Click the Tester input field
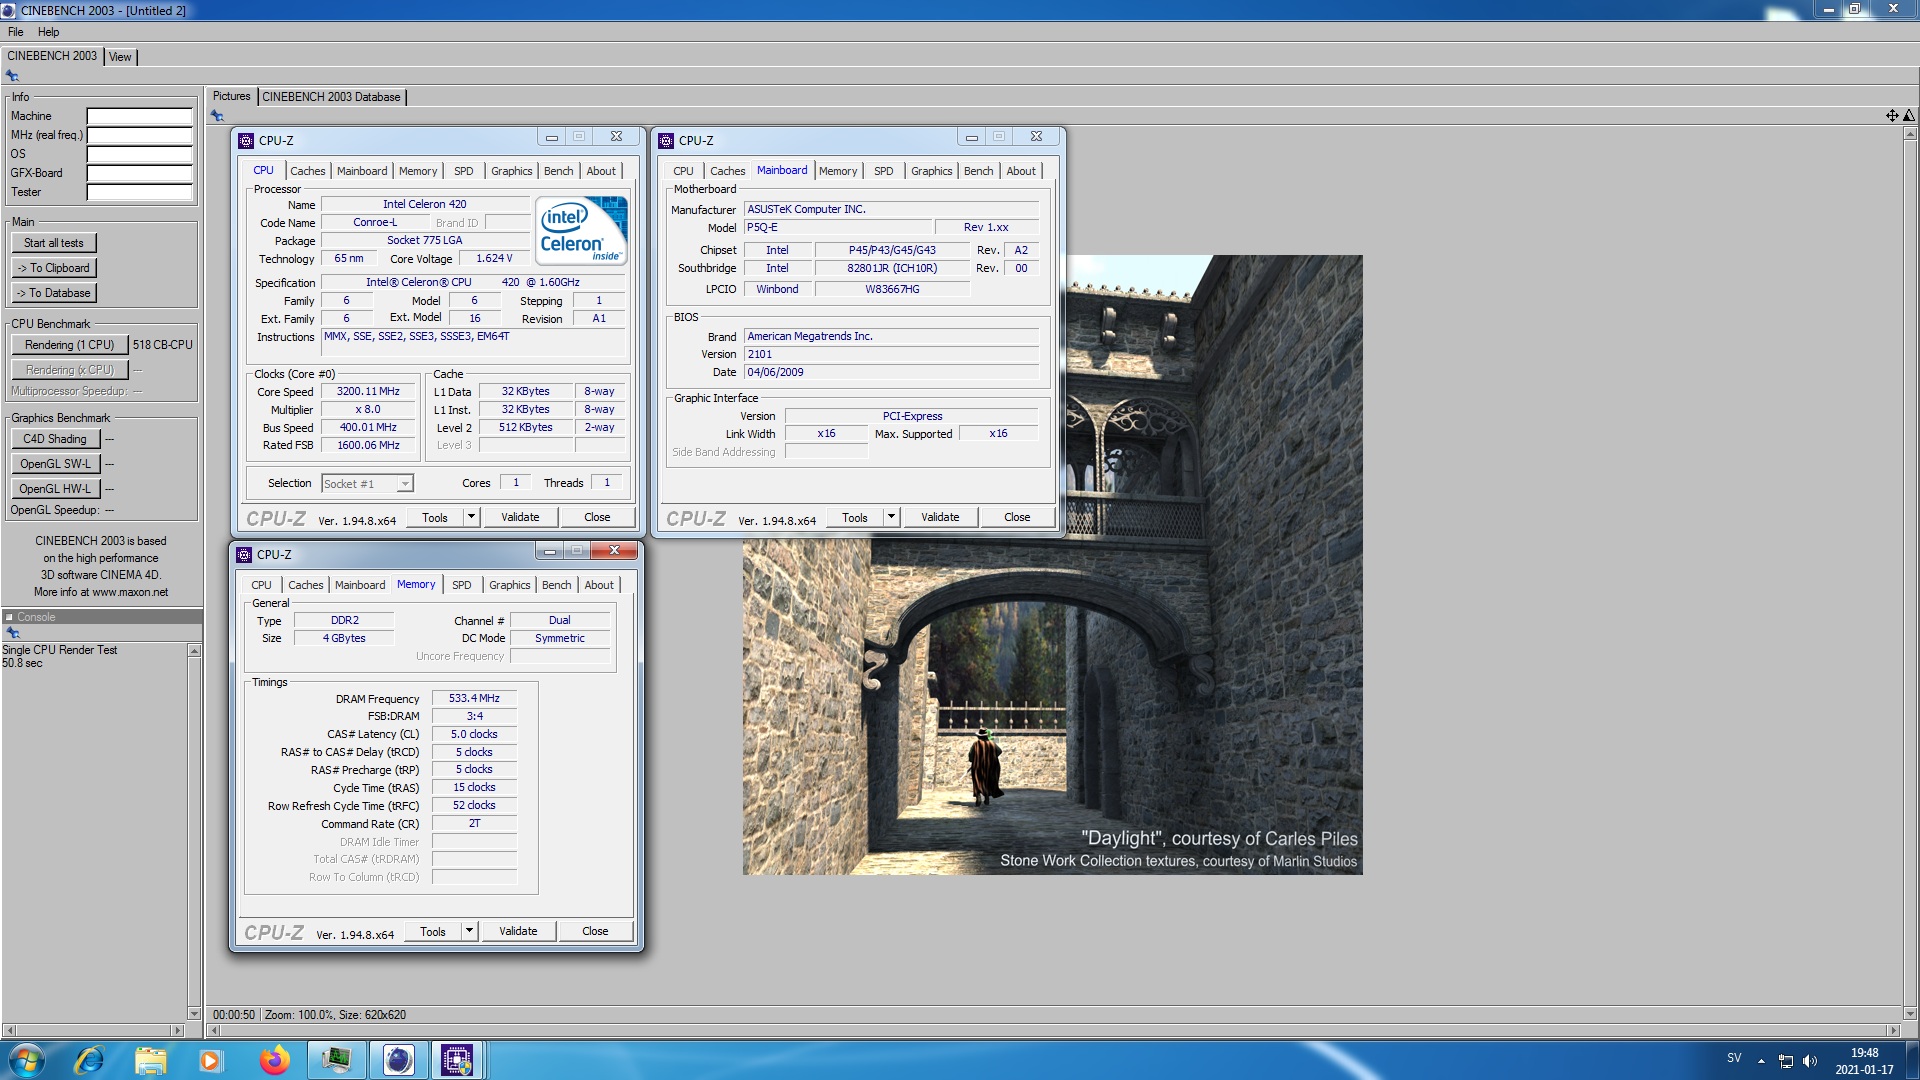The image size is (1920, 1080). coord(139,192)
